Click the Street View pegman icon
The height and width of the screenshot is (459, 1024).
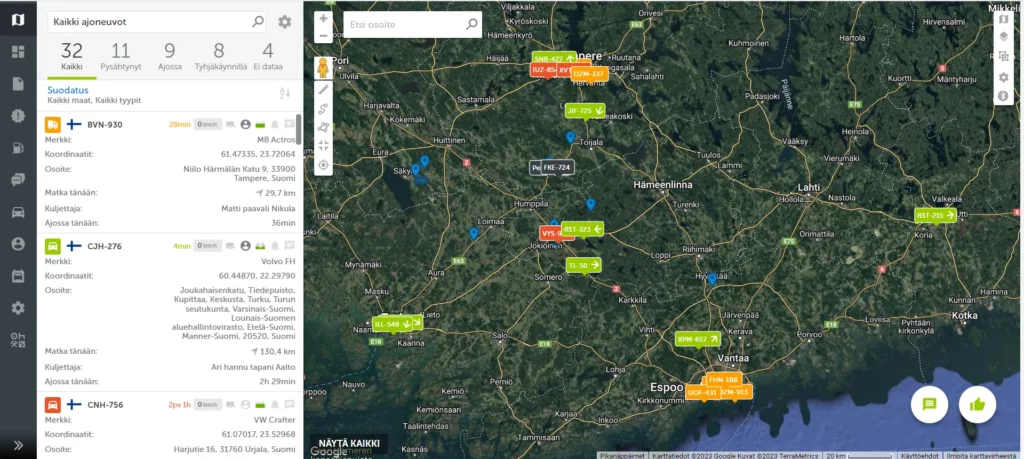323,68
